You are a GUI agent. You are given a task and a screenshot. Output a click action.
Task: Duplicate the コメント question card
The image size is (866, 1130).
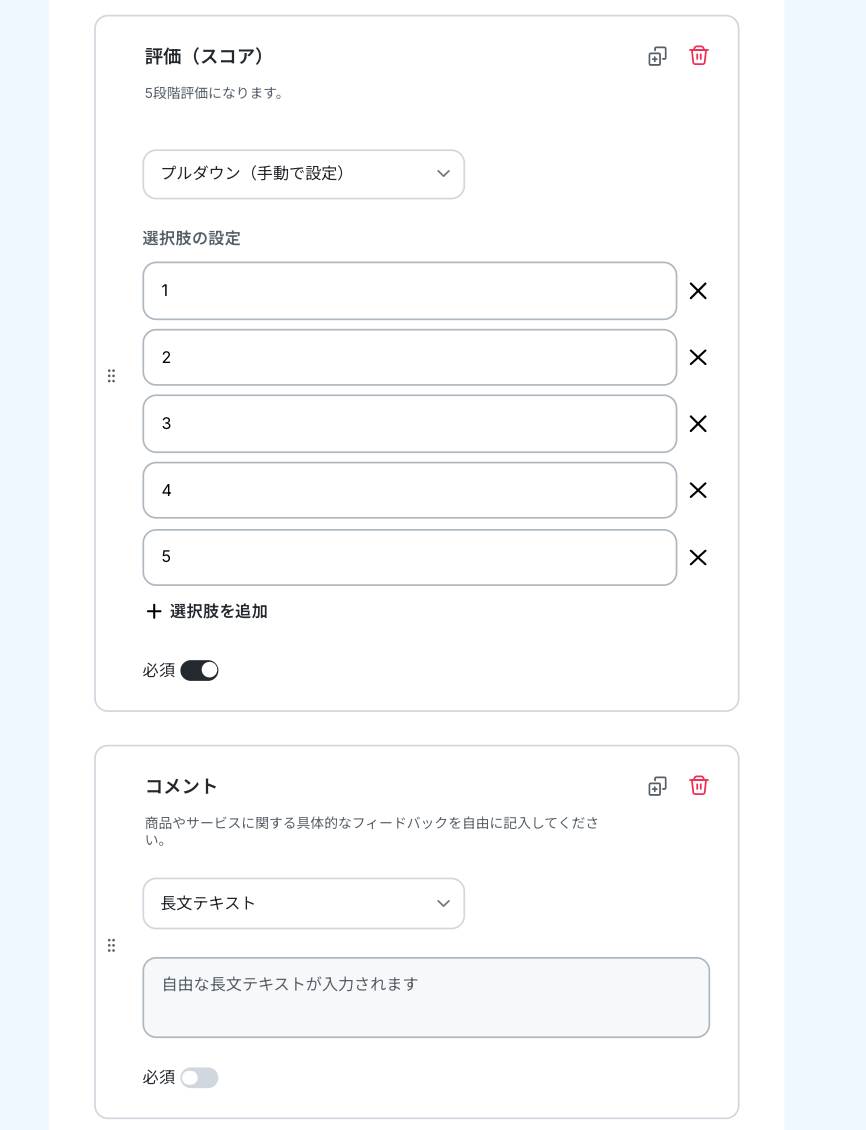657,786
